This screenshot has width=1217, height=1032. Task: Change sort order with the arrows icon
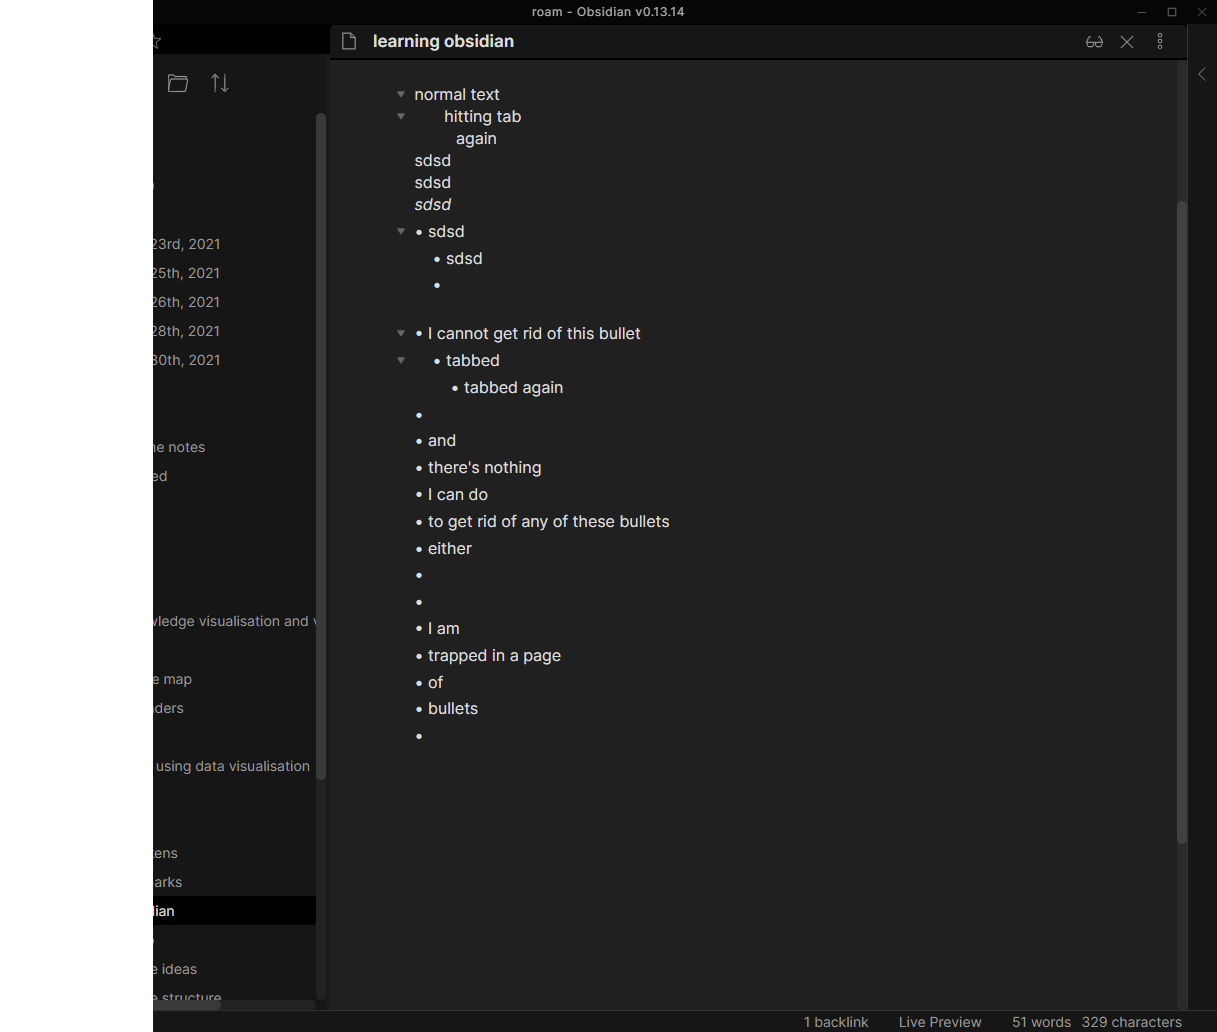point(220,83)
